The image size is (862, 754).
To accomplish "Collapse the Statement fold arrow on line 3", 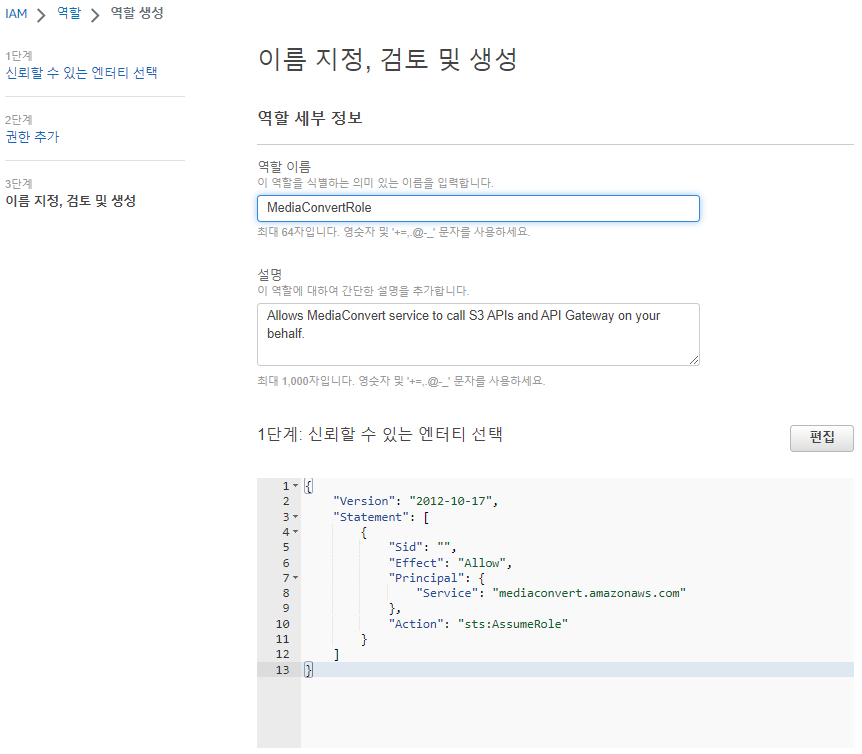I will coord(296,517).
